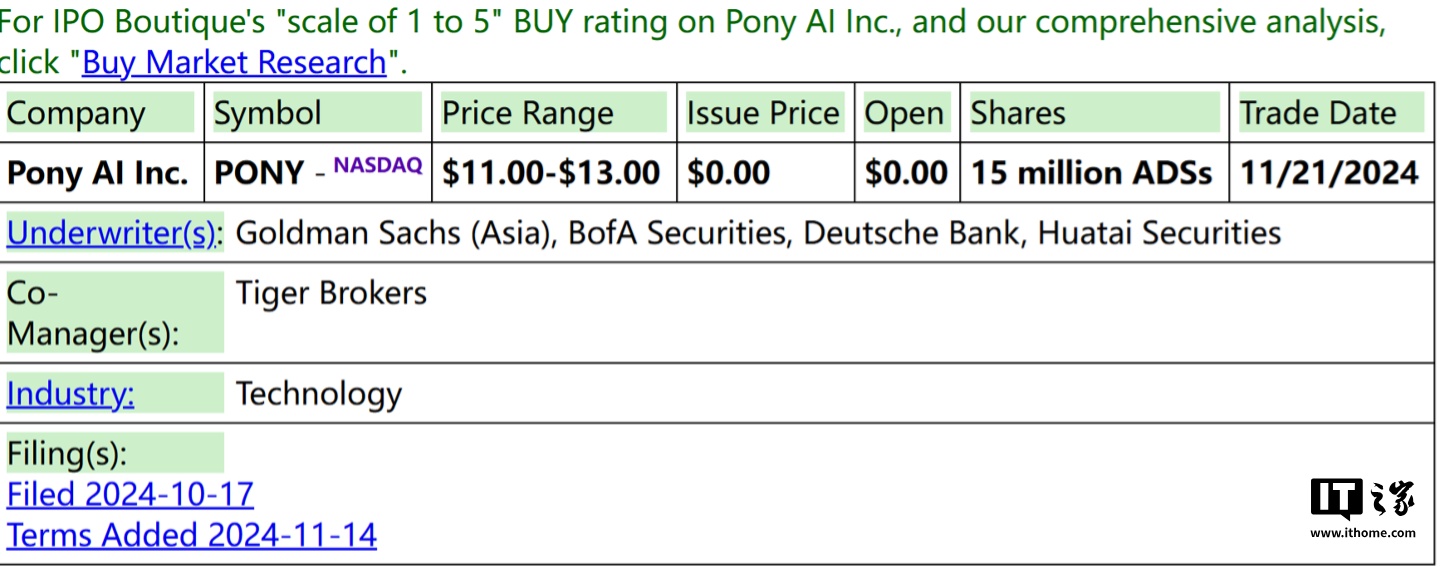The width and height of the screenshot is (1440, 567).
Task: Click the NASDAQ exchange label
Action: click(x=378, y=165)
